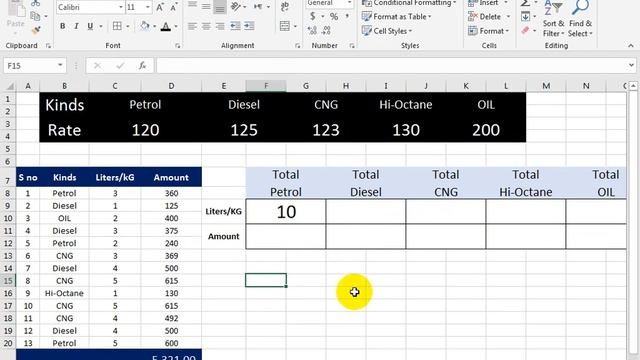
Task: Expand the formula bar with arrow
Action: [x=631, y=66]
